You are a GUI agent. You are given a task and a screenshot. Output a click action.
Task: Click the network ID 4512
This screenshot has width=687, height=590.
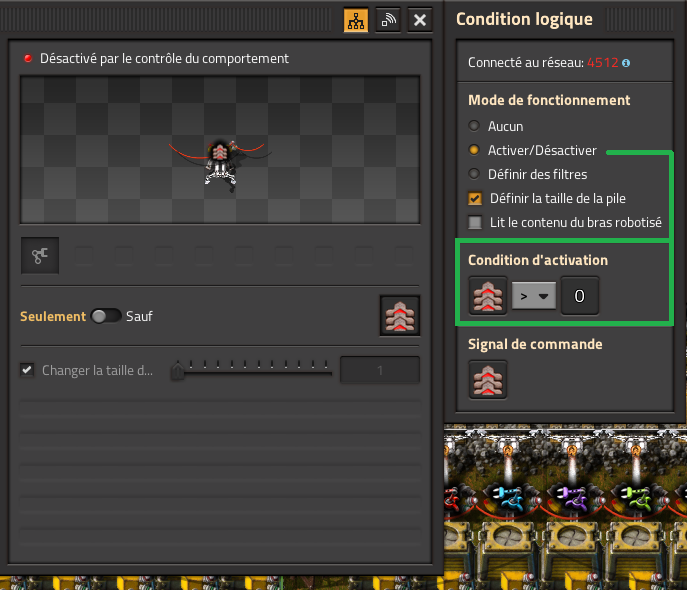tap(602, 63)
